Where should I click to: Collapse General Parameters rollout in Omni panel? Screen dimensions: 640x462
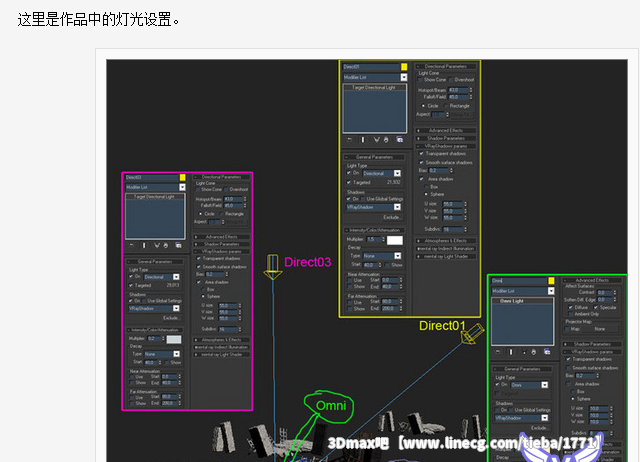click(x=522, y=369)
